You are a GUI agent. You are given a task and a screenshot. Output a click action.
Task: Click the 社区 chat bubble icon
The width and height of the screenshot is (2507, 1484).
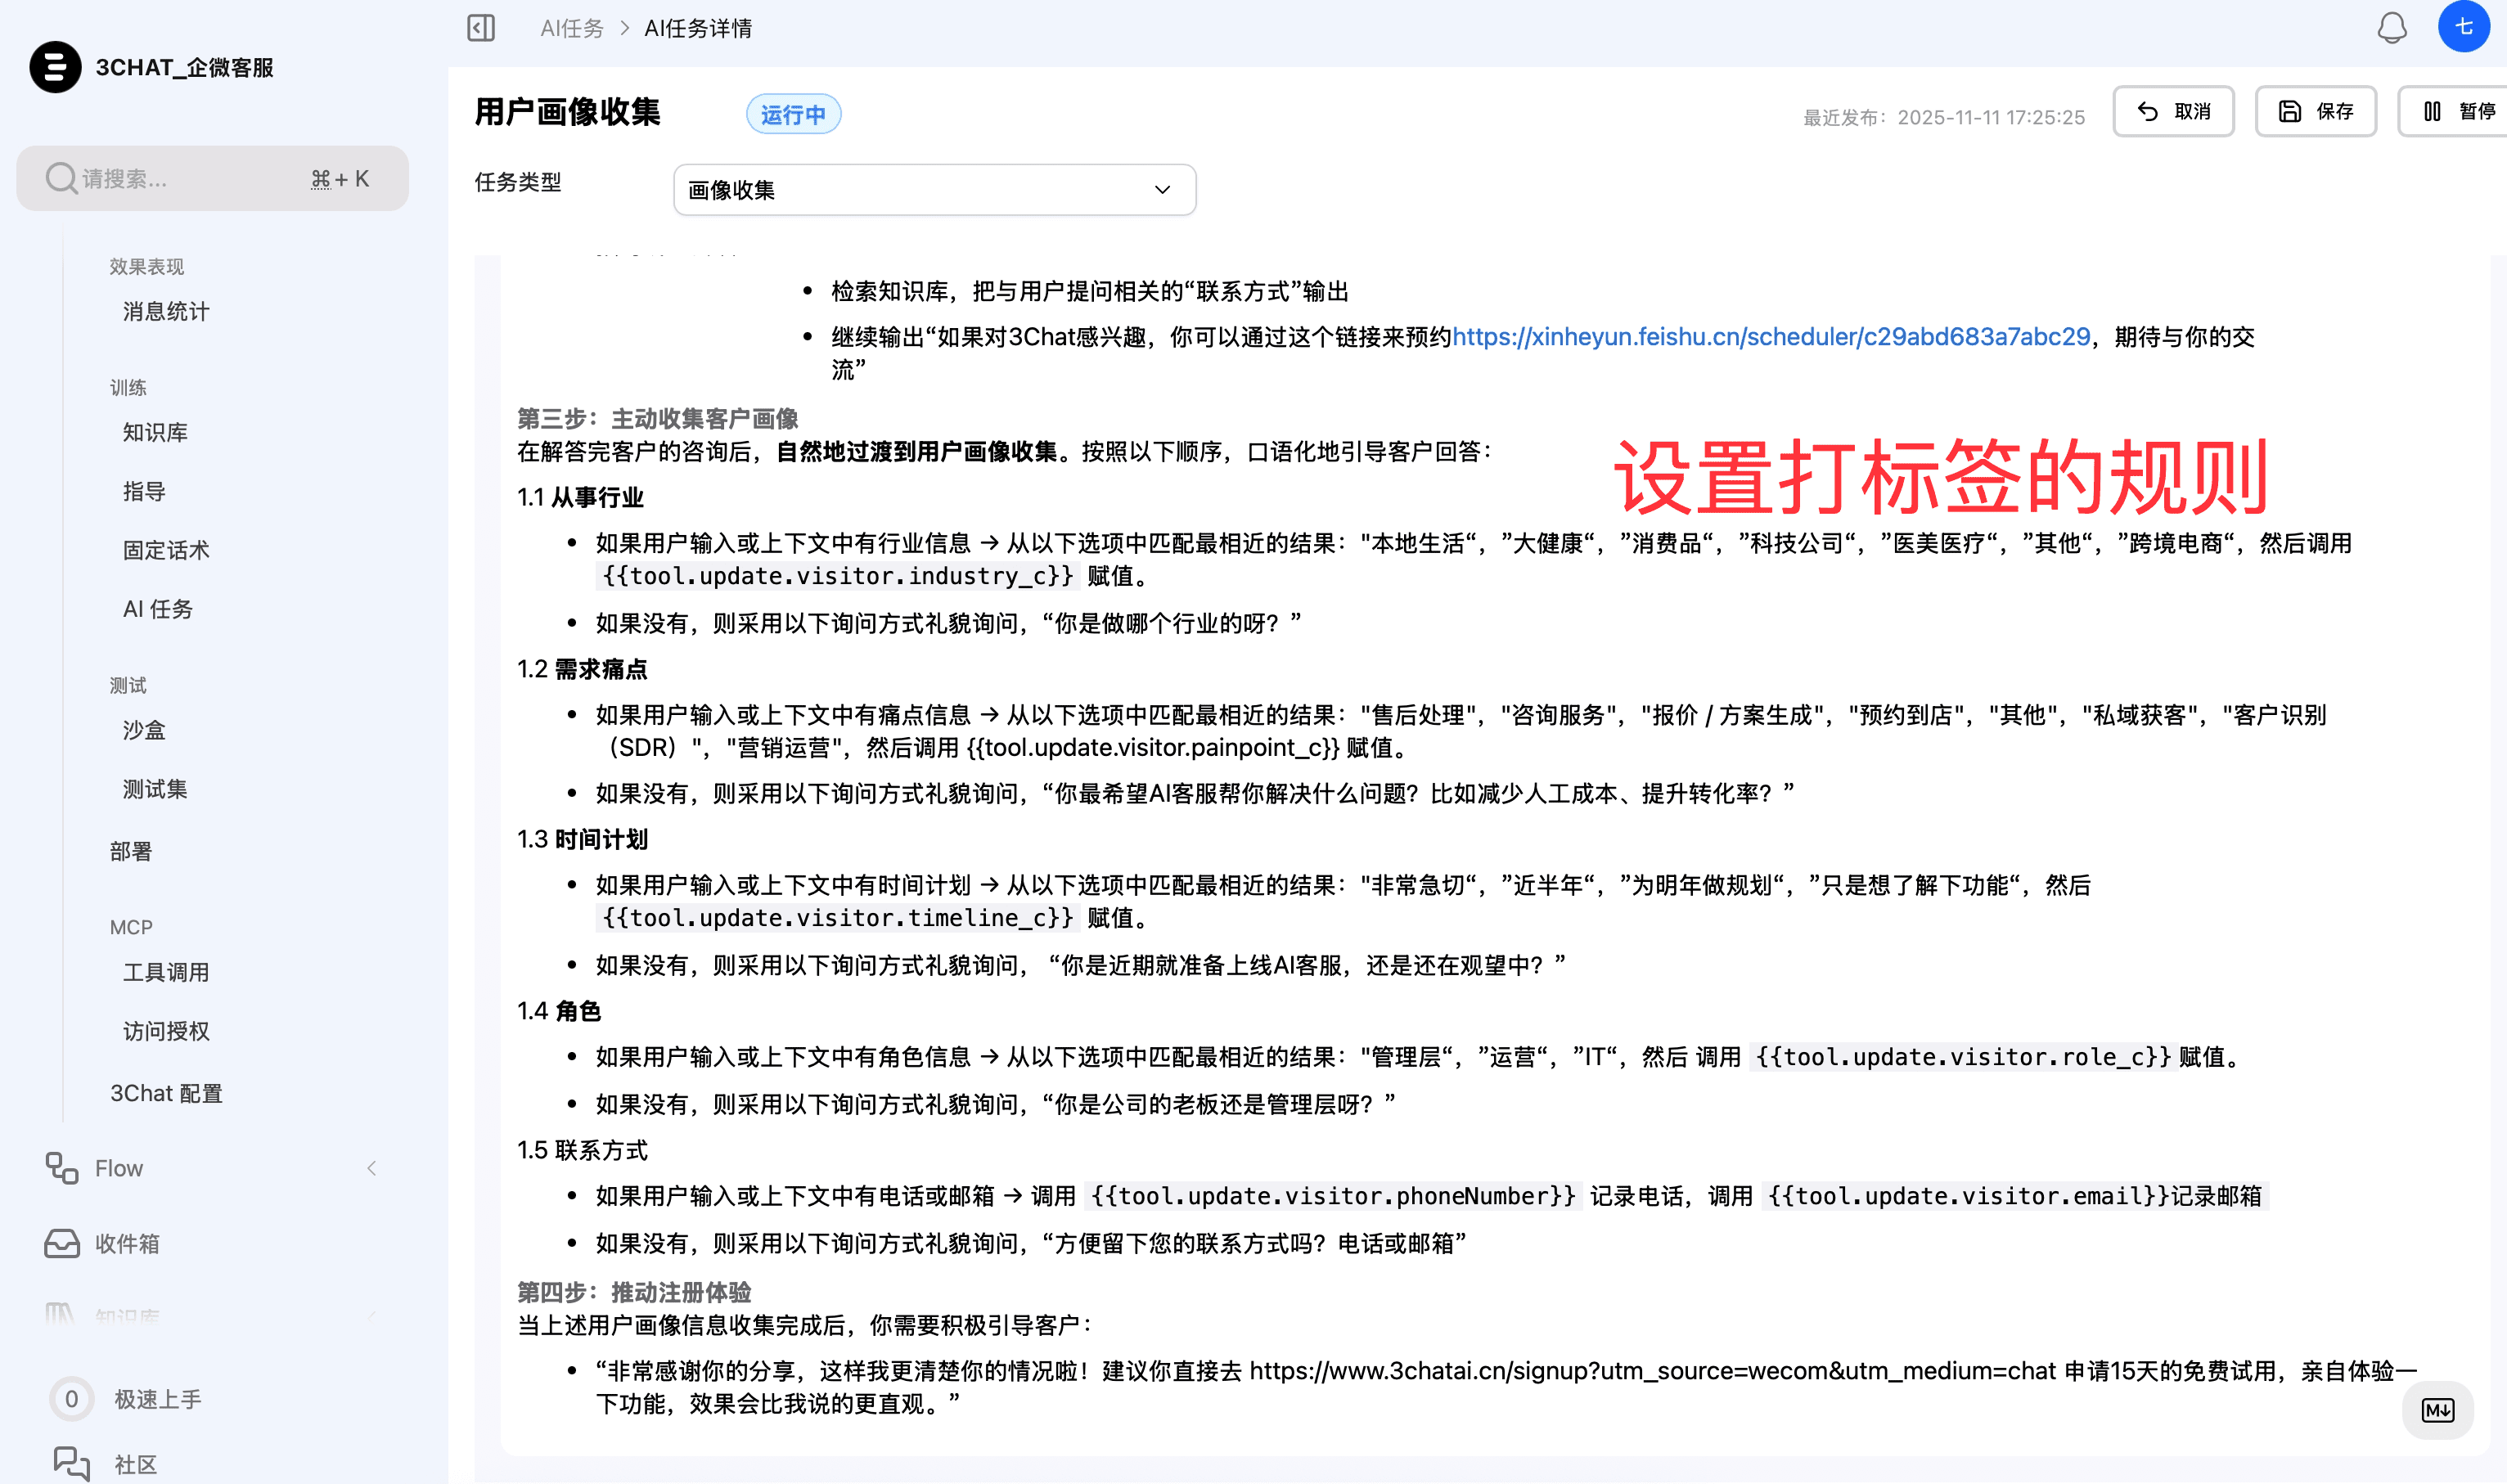coord(71,1463)
